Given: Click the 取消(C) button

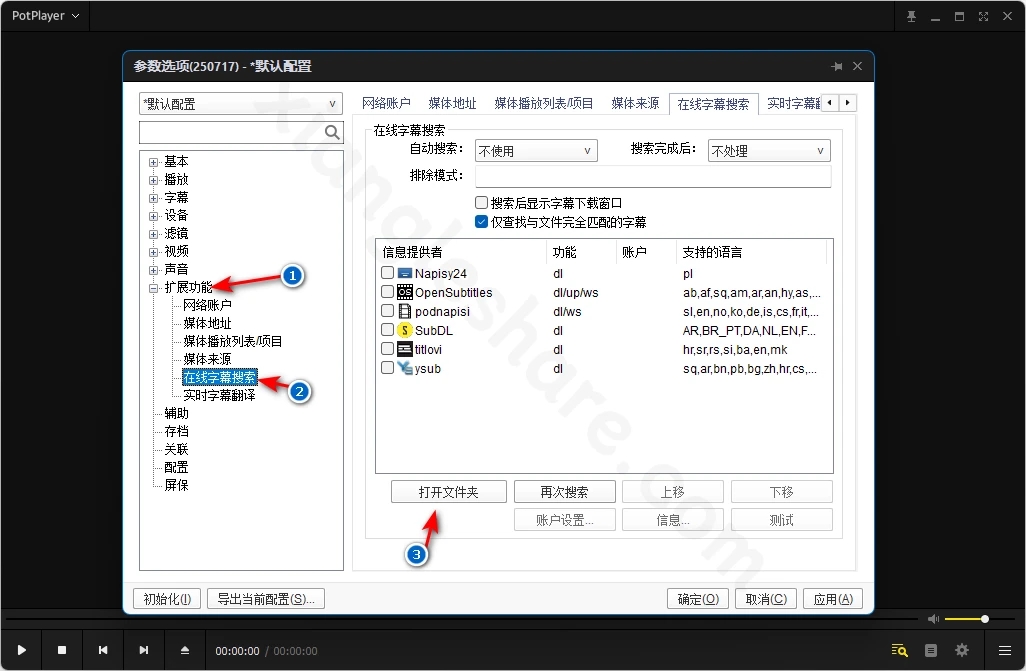Looking at the screenshot, I should click(x=766, y=599).
